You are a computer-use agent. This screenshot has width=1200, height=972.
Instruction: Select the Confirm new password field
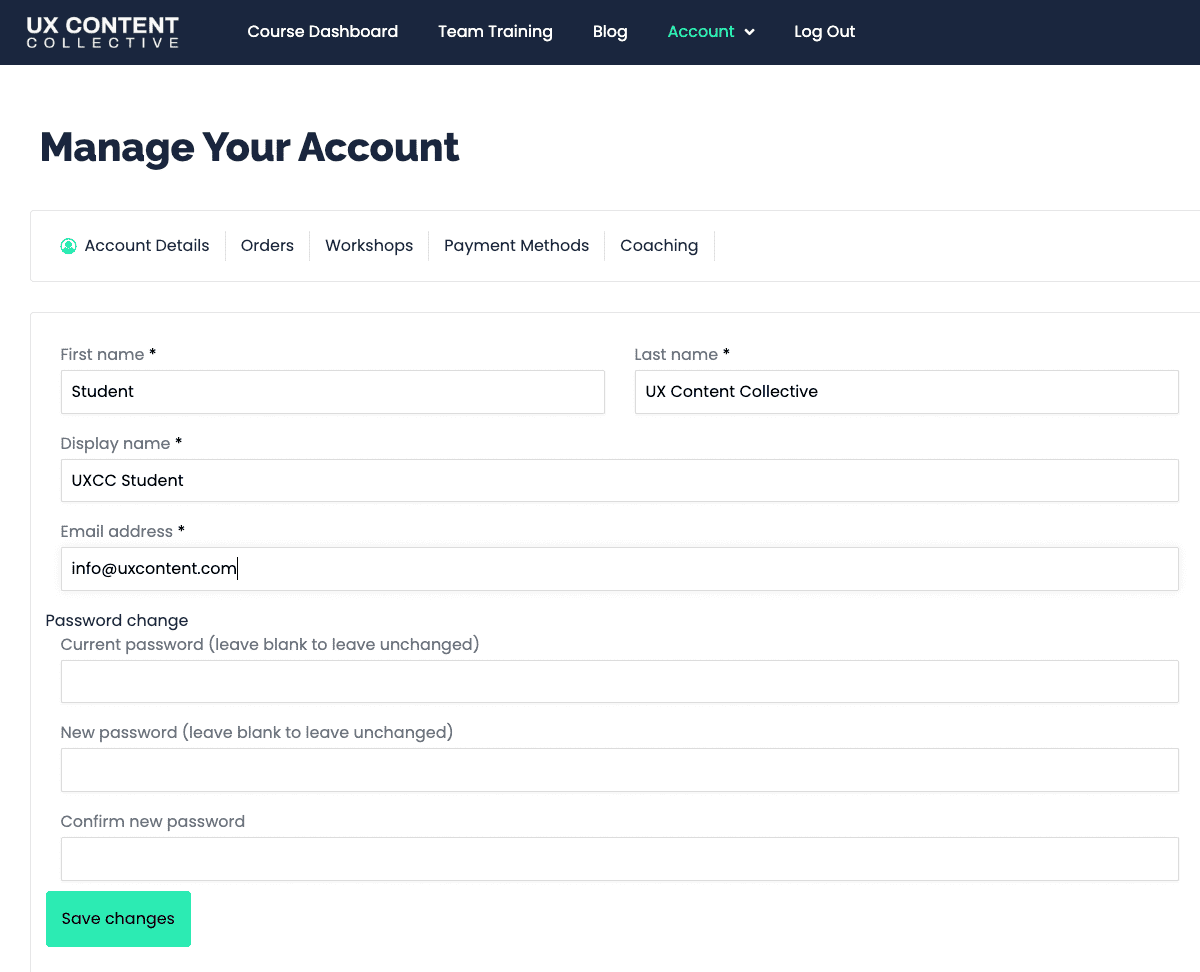click(x=619, y=859)
